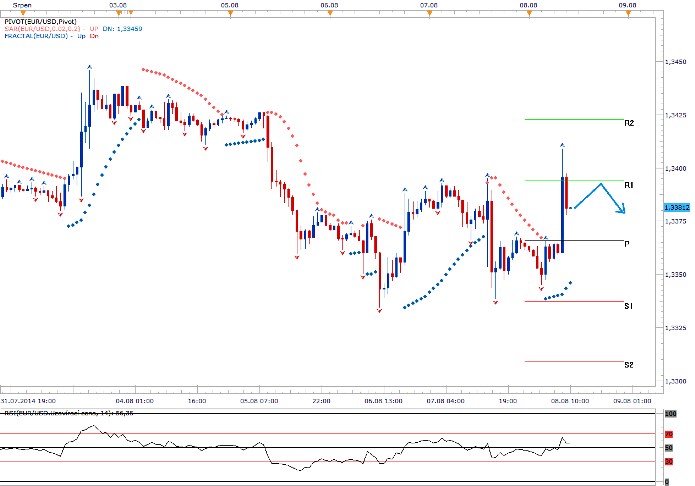The height and width of the screenshot is (486, 695).
Task: Click the 16:00 time axis label
Action: click(x=197, y=401)
